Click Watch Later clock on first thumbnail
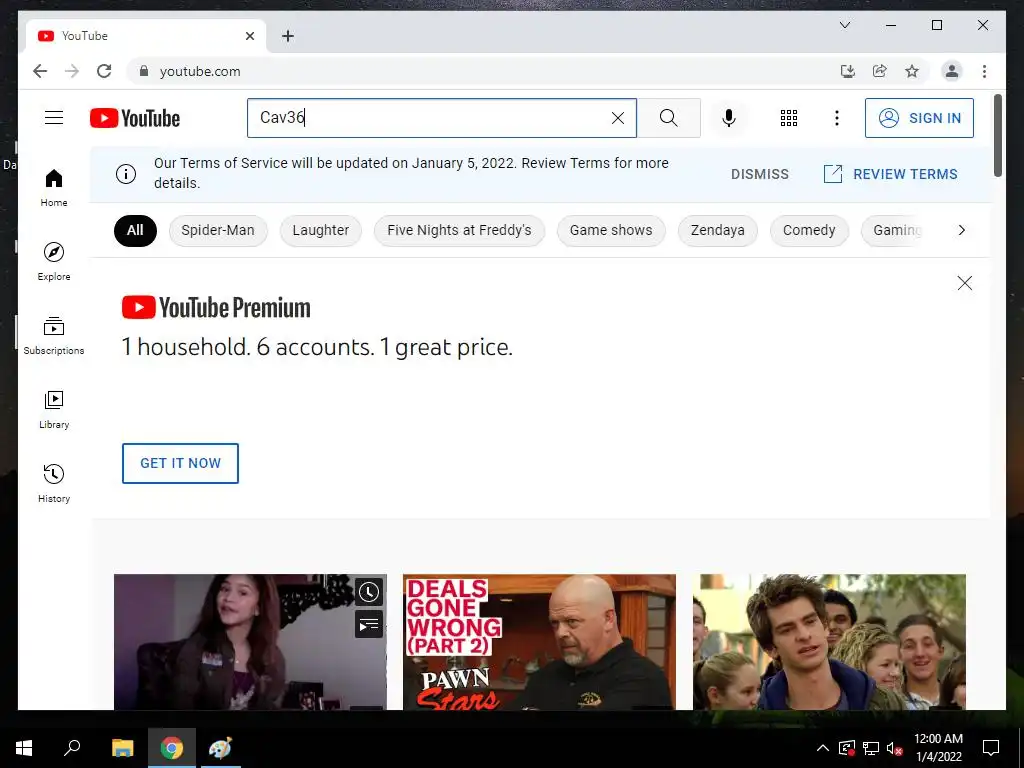 point(369,592)
